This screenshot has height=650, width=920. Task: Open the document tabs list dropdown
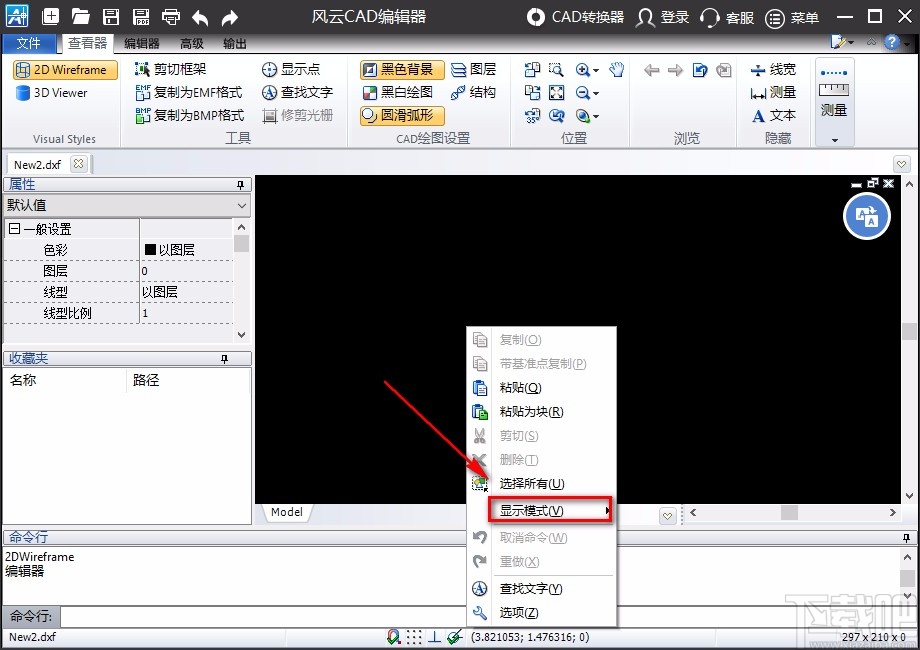coord(901,164)
